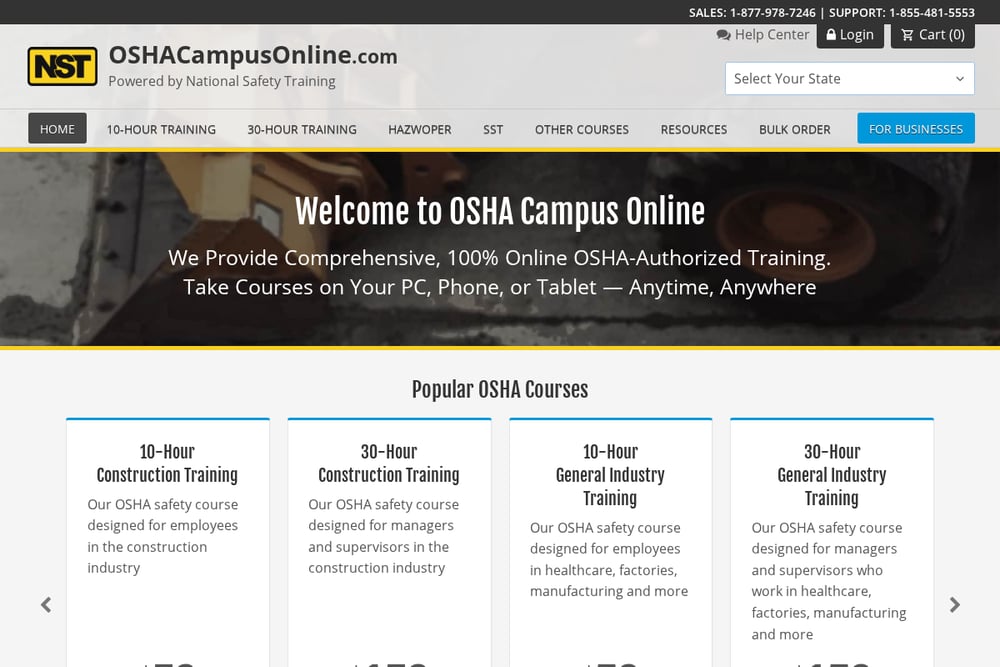Screen dimensions: 1000x667
Task: Click the support phone number 1-855-481-5553
Action: [x=932, y=13]
